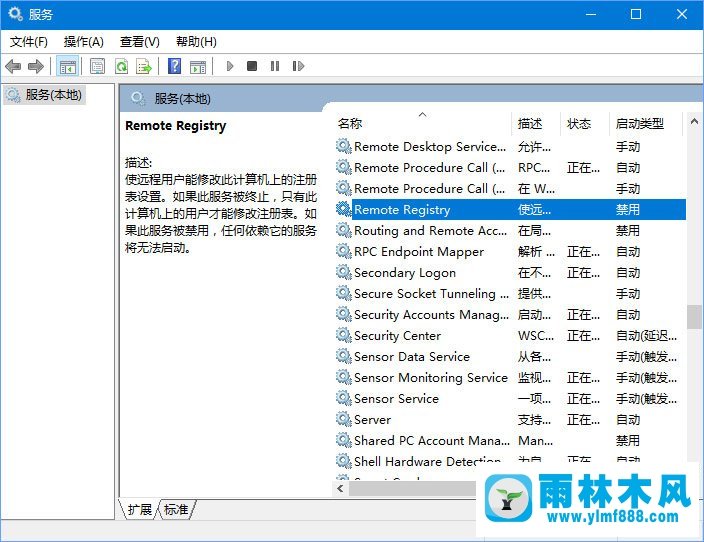704x542 pixels.
Task: Click the Back arrow toolbar icon
Action: (13, 66)
